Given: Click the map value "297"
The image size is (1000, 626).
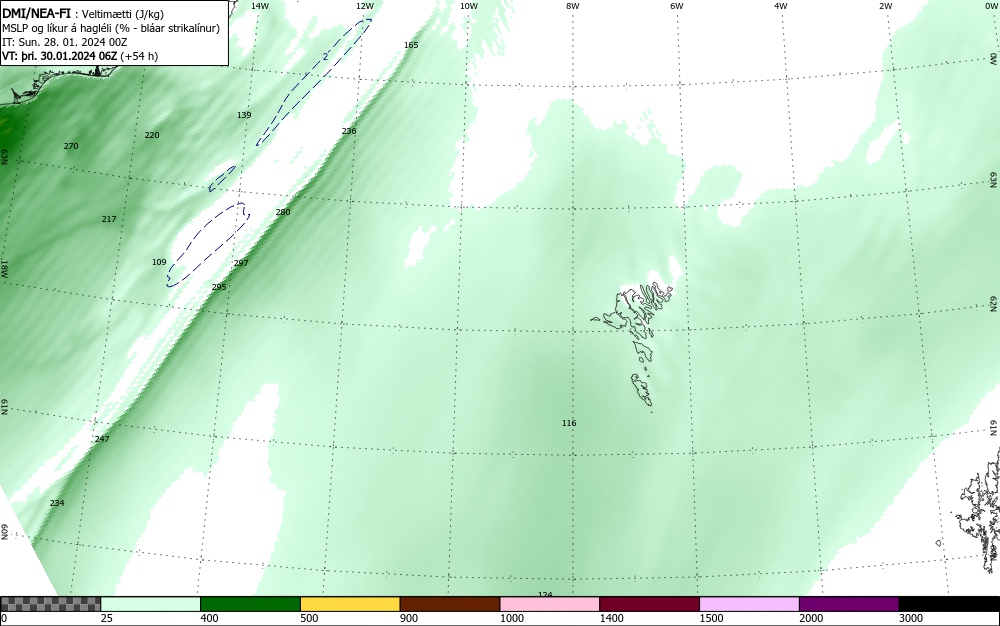Looking at the screenshot, I should coord(241,263).
